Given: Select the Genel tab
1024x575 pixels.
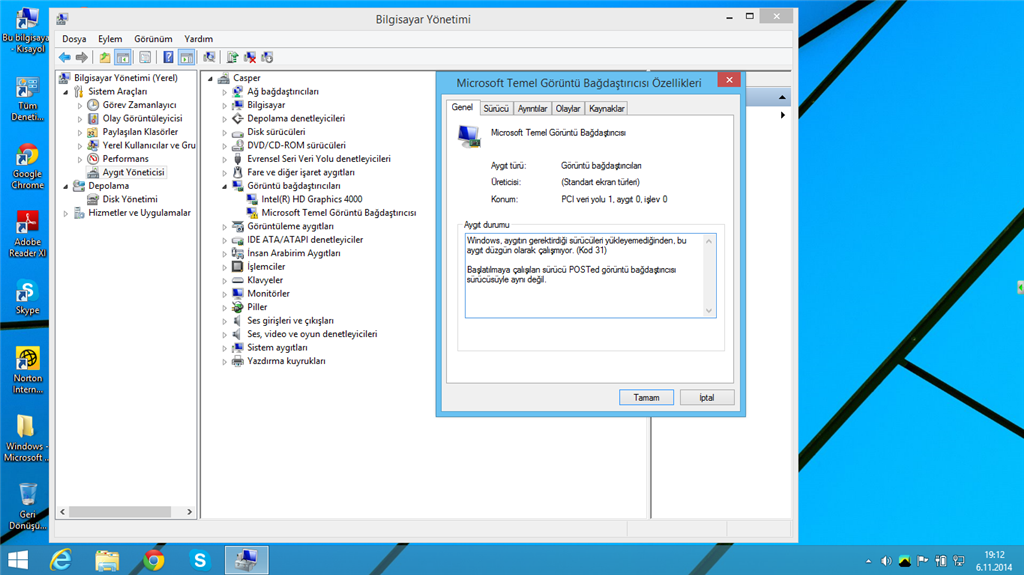Looking at the screenshot, I should 462,107.
